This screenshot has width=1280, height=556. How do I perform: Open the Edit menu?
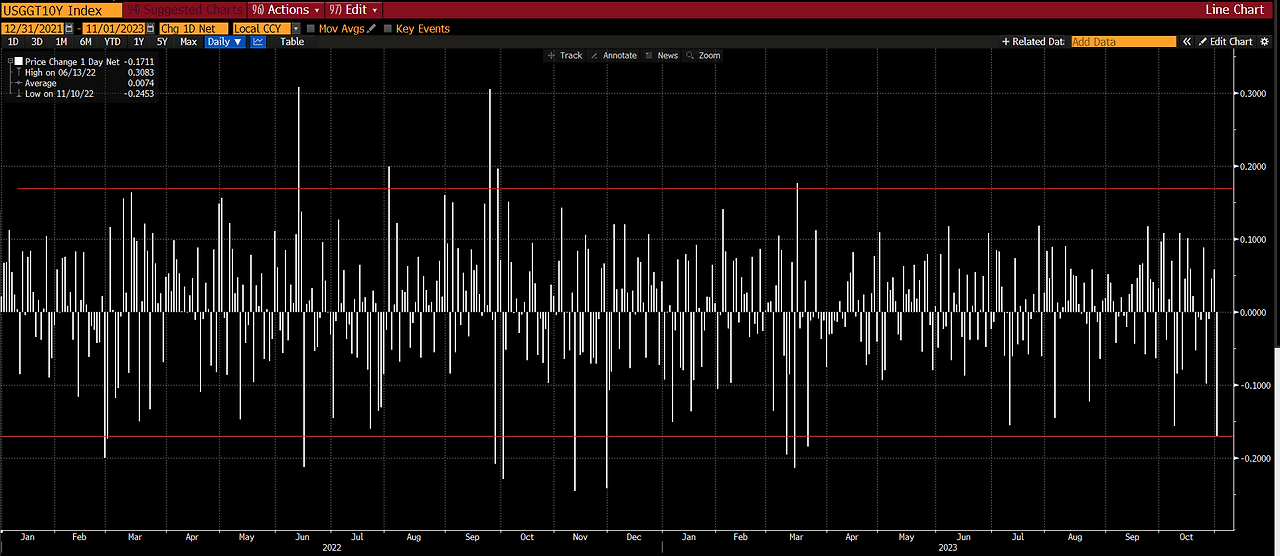click(x=354, y=10)
